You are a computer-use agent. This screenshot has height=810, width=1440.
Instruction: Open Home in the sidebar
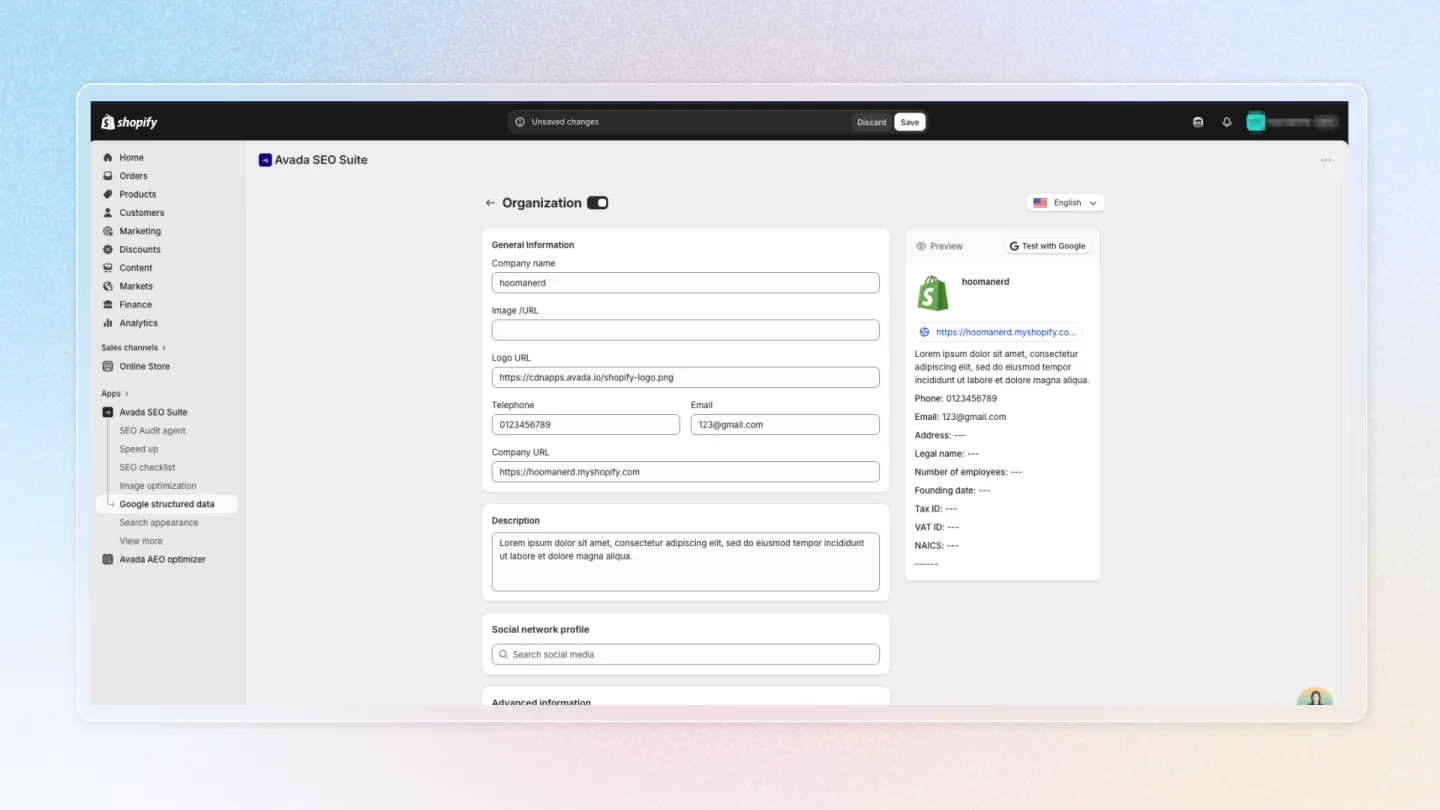coord(131,157)
